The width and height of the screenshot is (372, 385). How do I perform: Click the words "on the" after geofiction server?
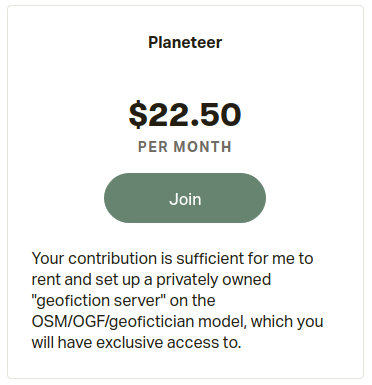click(x=193, y=301)
